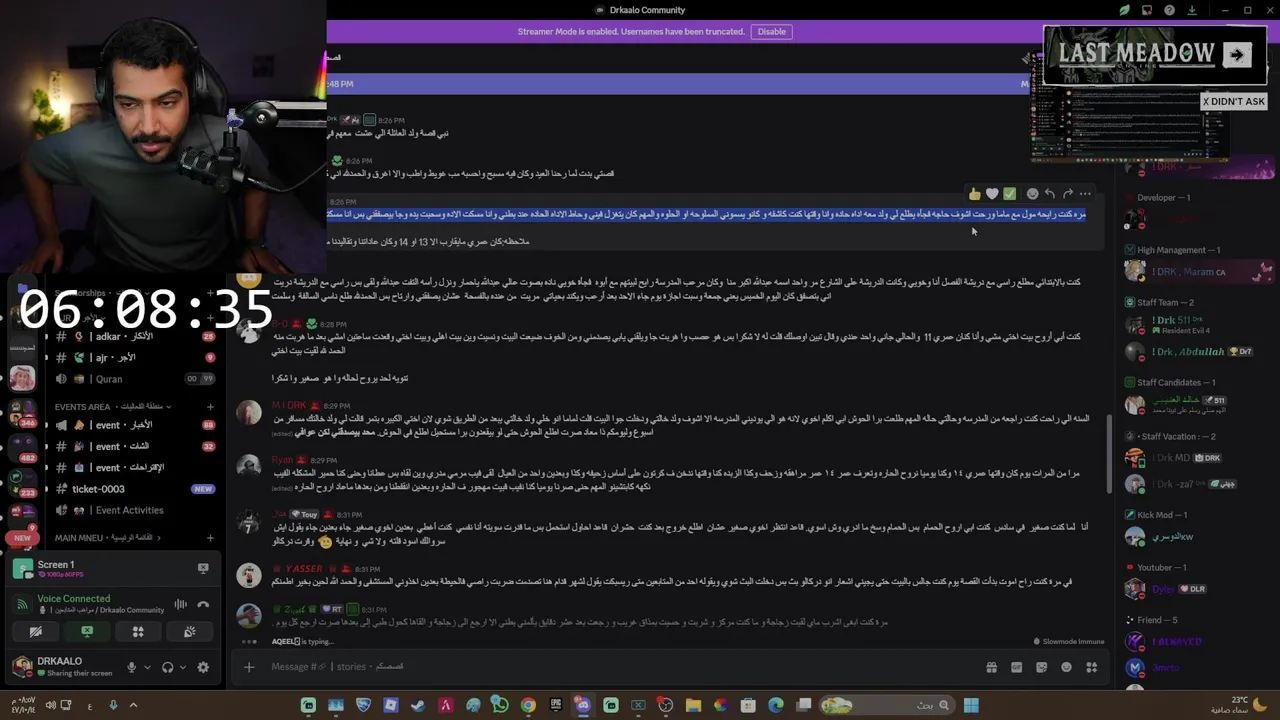Screen dimensions: 1280x720
Task: Open the Activities launcher button in voice panel
Action: 138,632
